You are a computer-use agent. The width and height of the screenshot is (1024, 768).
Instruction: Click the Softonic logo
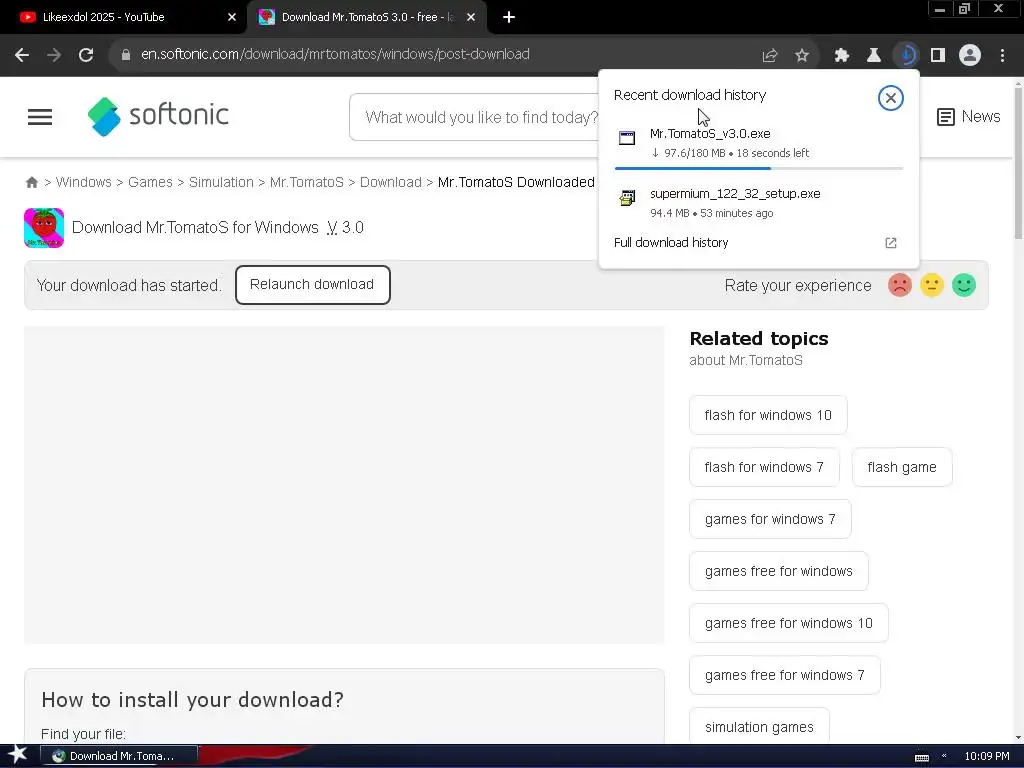(158, 116)
